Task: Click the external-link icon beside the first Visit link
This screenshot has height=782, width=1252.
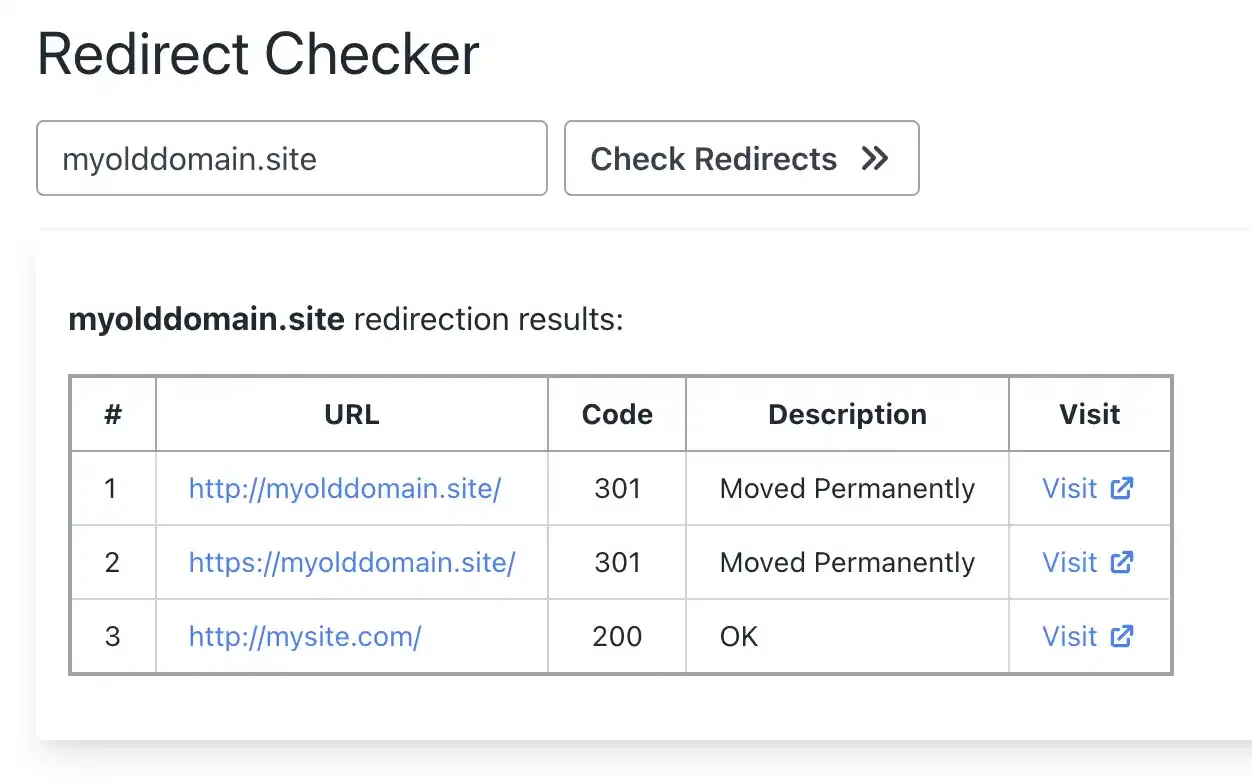Action: pyautogui.click(x=1122, y=488)
